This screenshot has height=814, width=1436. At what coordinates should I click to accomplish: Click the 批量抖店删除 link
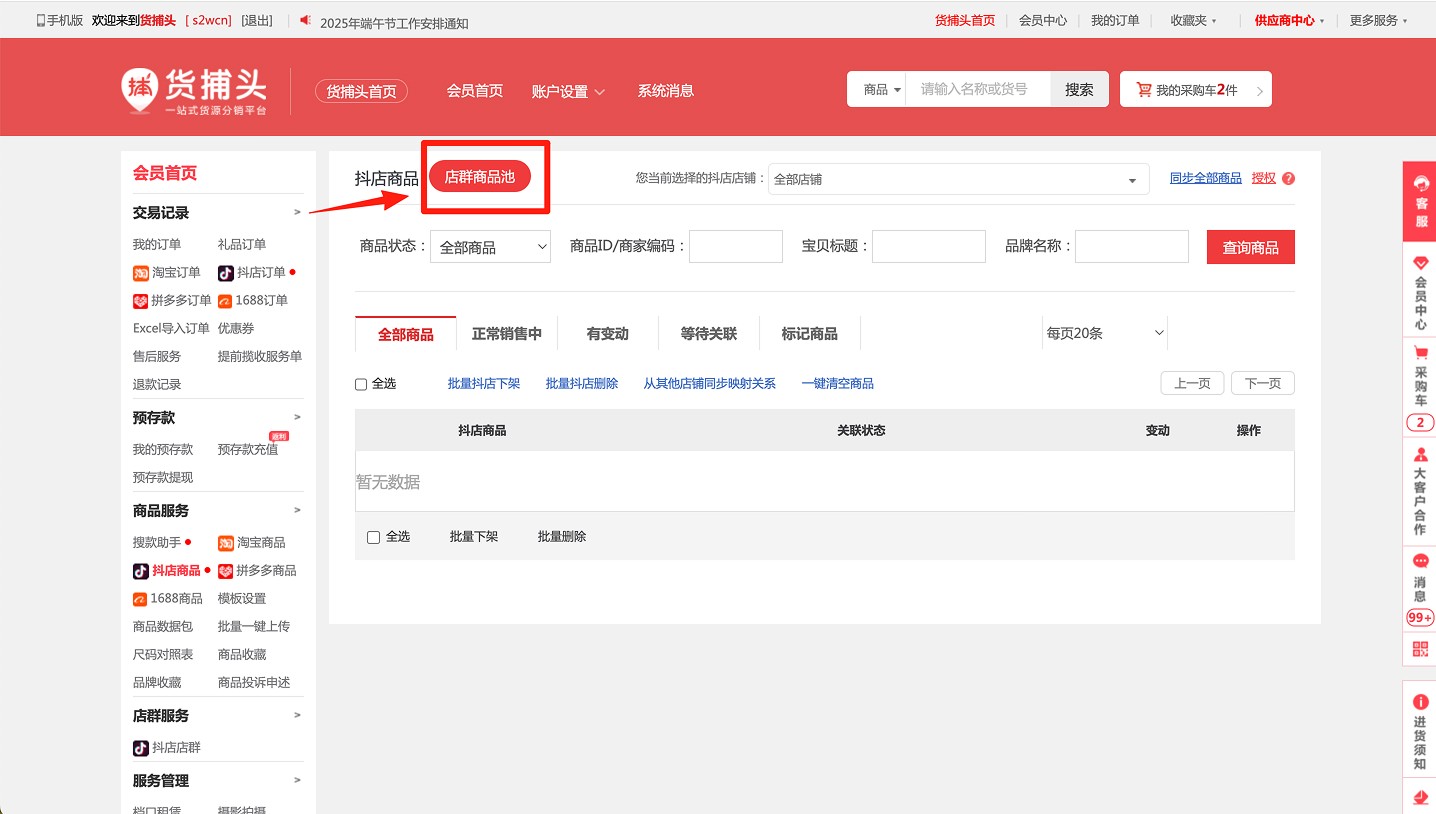click(582, 384)
